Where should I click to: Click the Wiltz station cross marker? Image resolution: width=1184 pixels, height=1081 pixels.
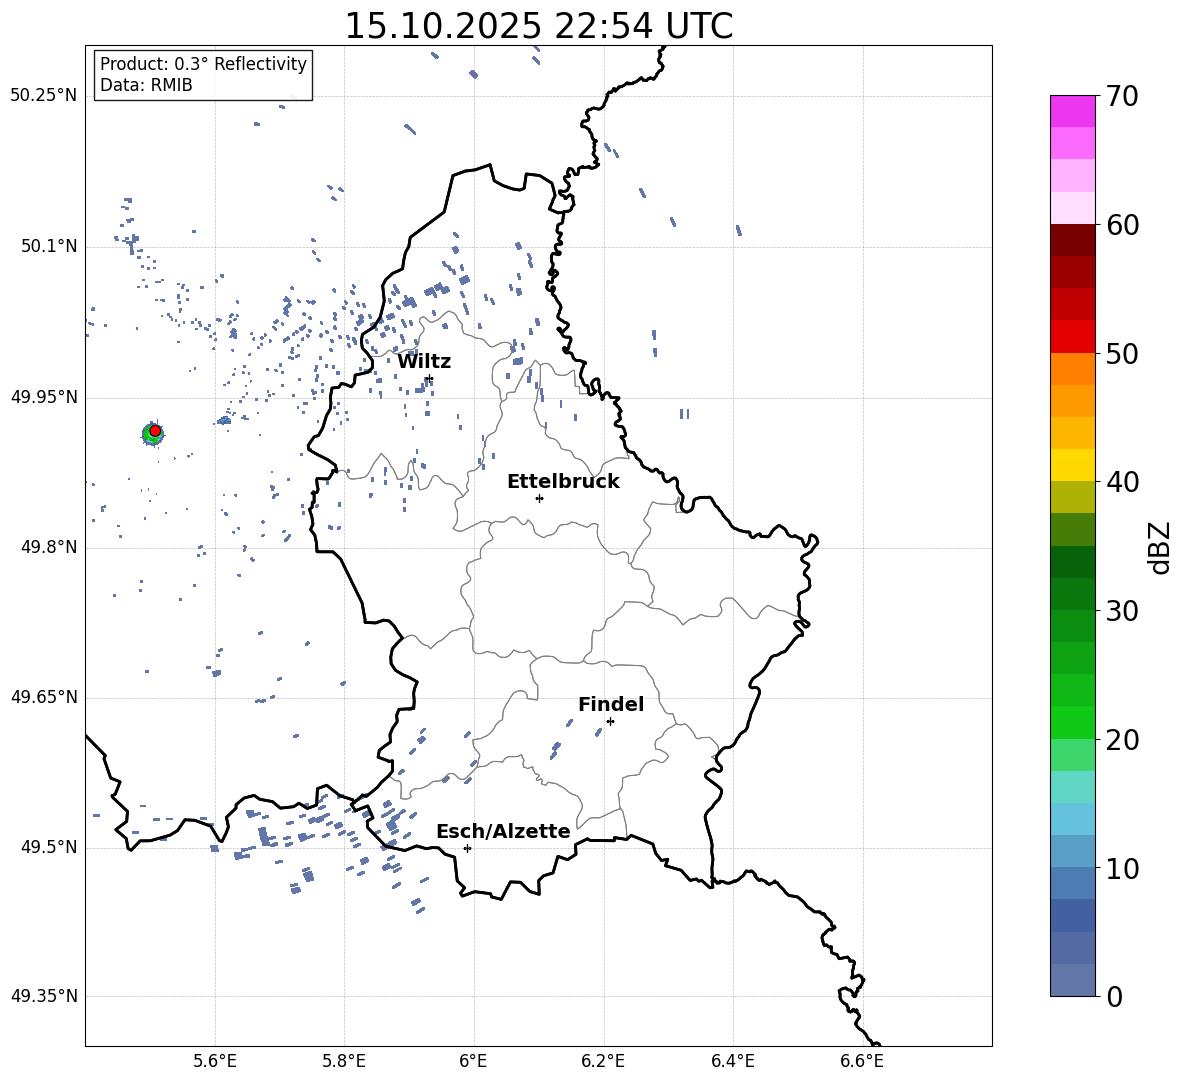click(x=429, y=378)
